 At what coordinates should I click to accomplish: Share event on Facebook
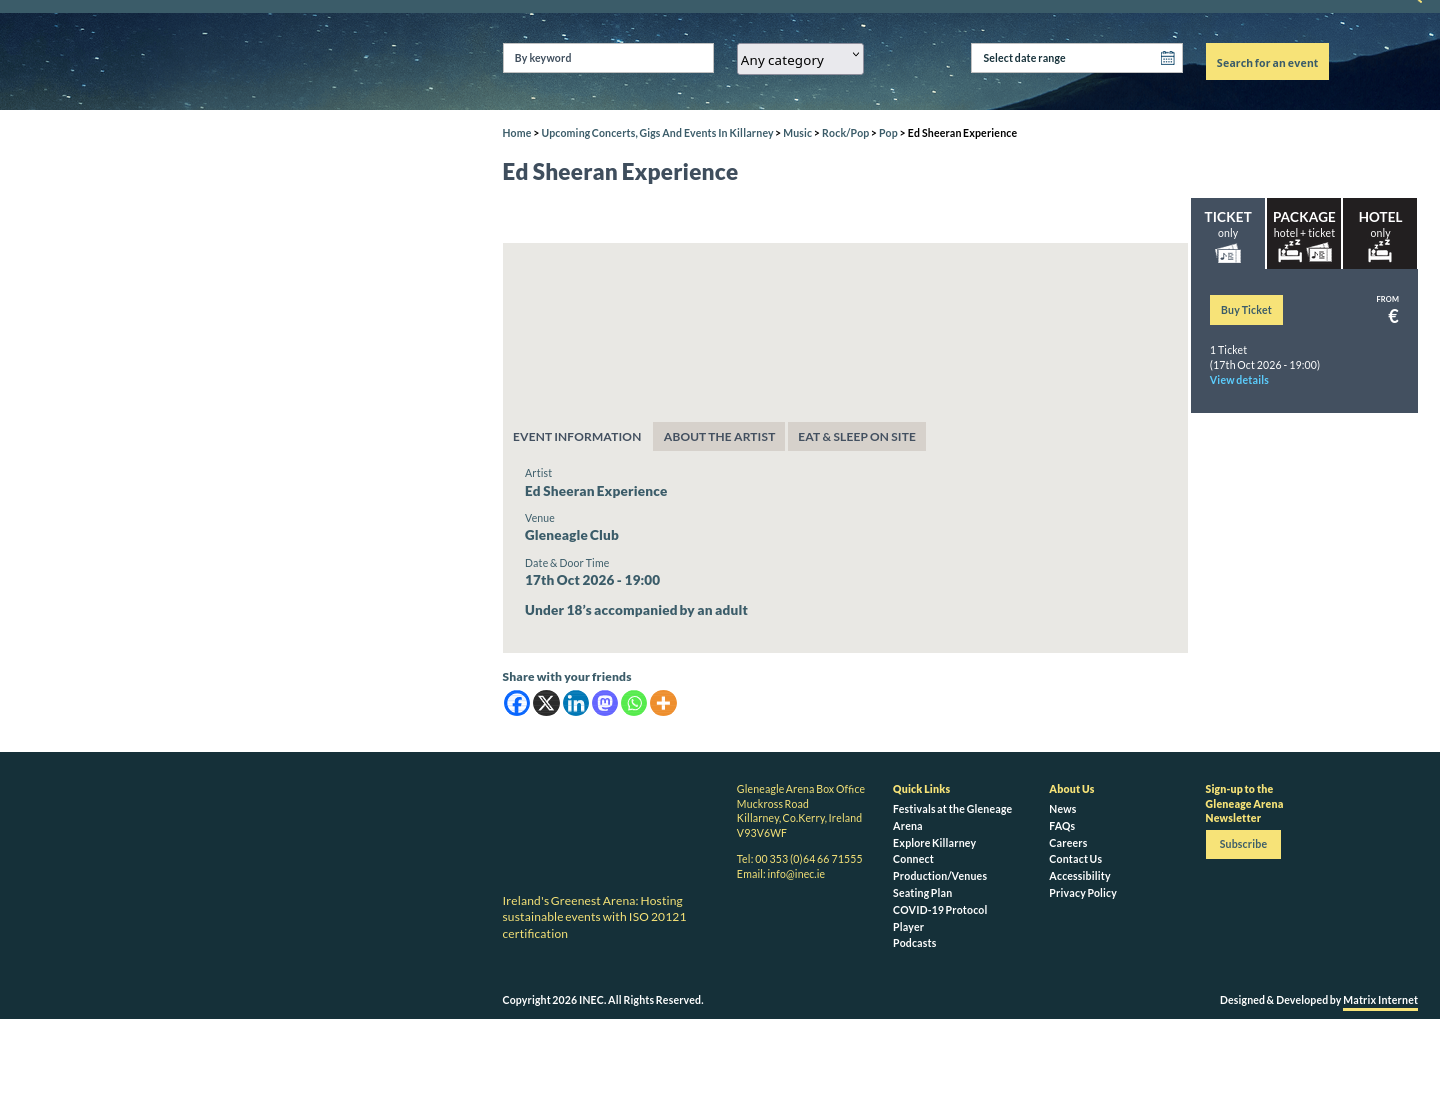coord(517,703)
